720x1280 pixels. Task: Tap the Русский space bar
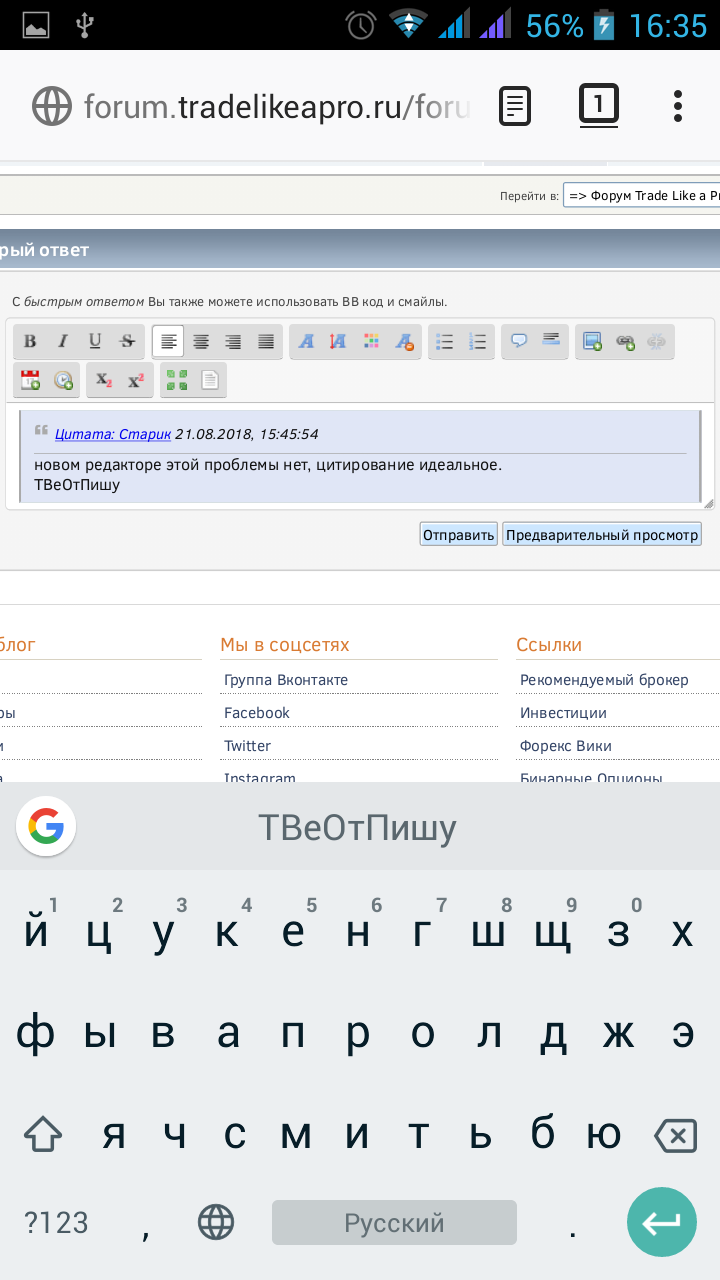point(394,1222)
